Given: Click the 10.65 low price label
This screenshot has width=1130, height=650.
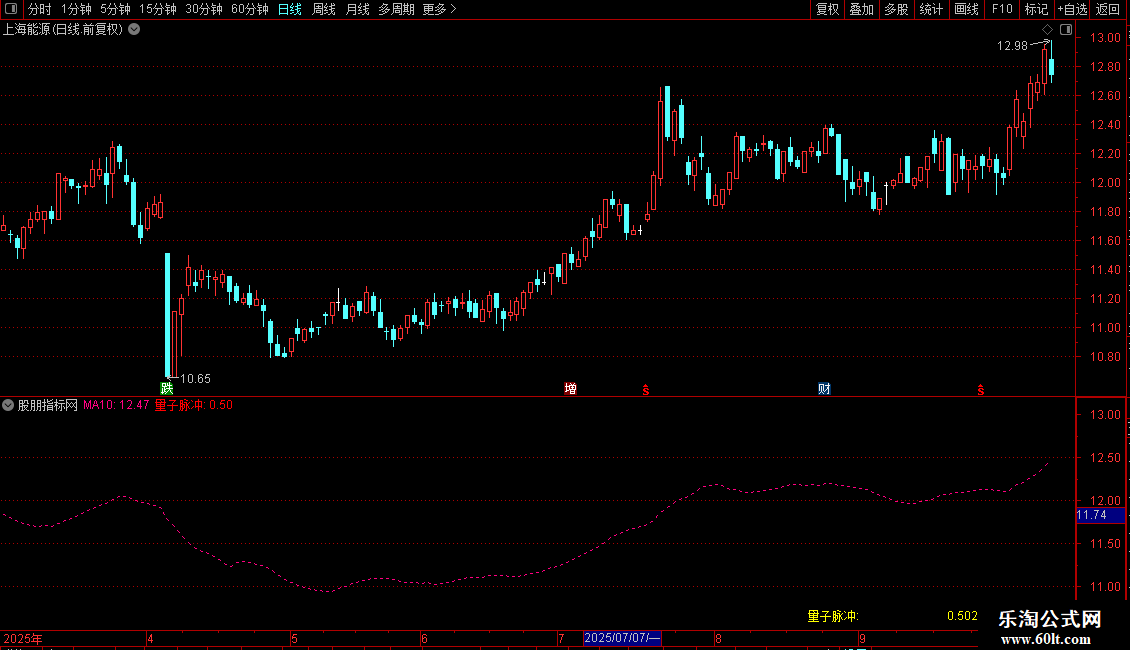Looking at the screenshot, I should (x=195, y=378).
